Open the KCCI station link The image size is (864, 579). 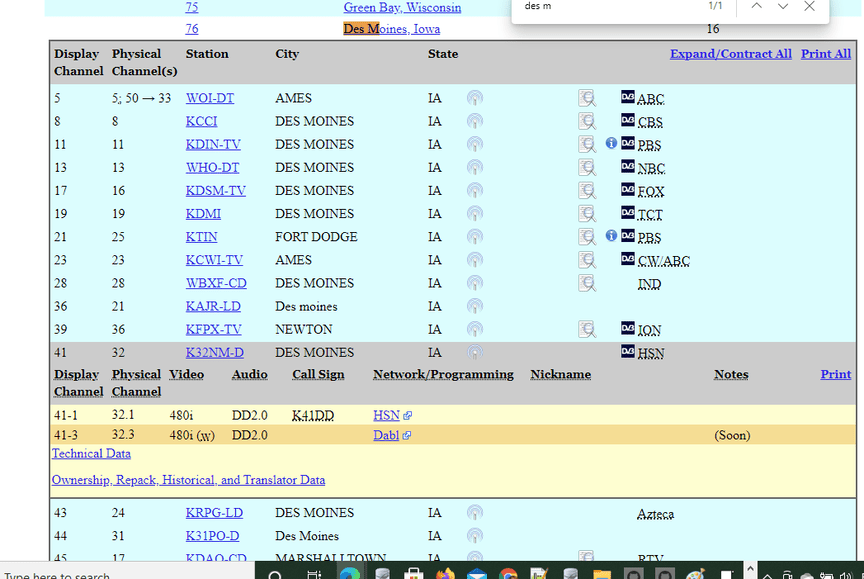point(202,121)
